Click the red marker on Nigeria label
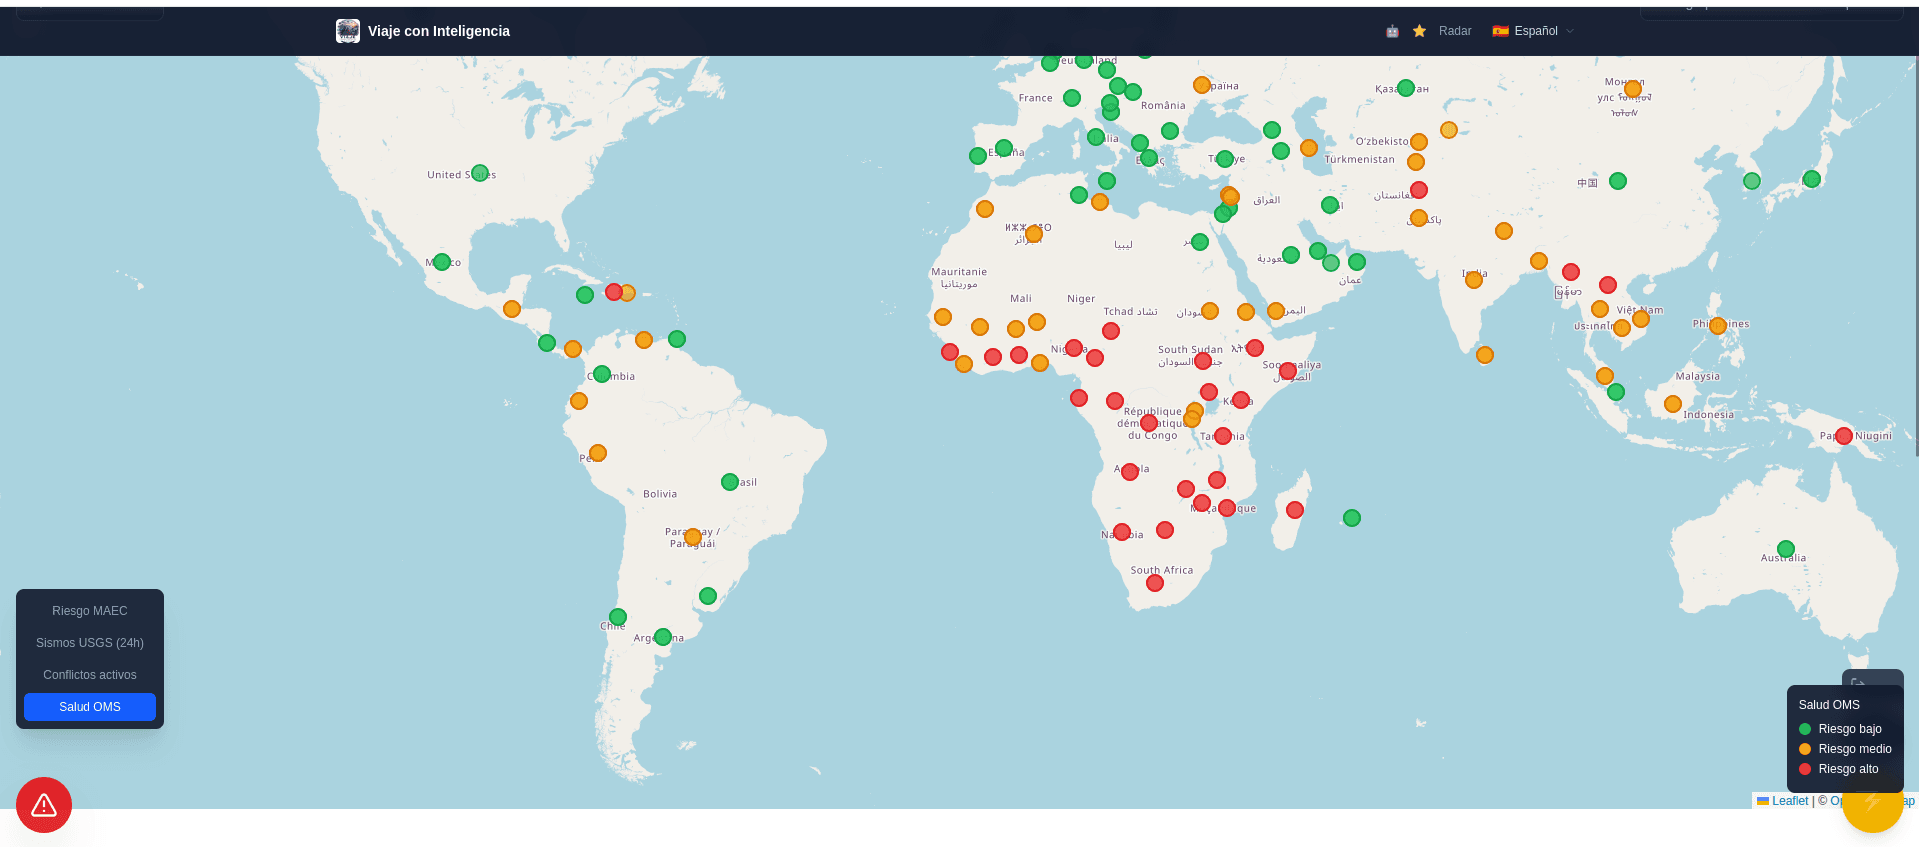 coord(1074,348)
